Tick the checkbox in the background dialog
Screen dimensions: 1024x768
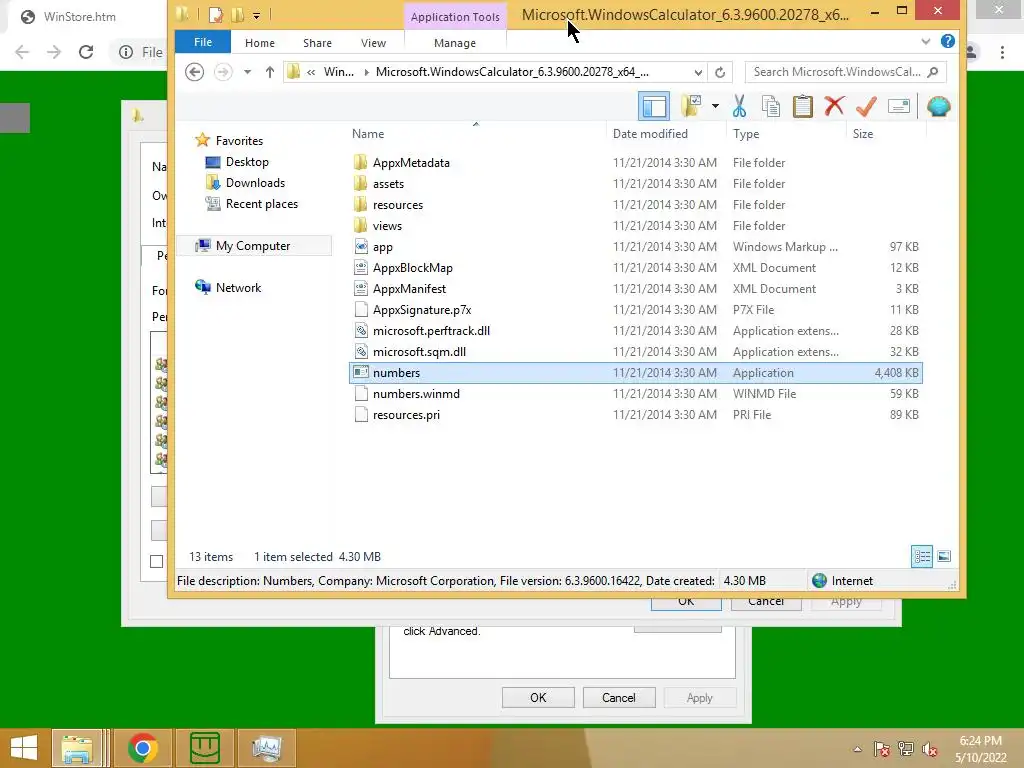pos(157,561)
